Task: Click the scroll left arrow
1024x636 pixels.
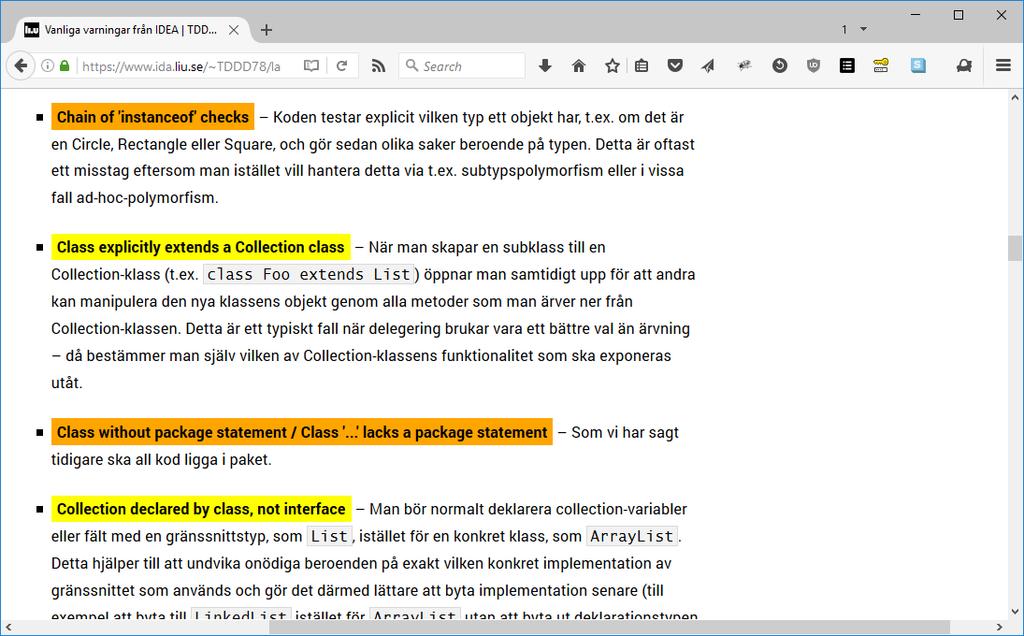Action: (7, 628)
